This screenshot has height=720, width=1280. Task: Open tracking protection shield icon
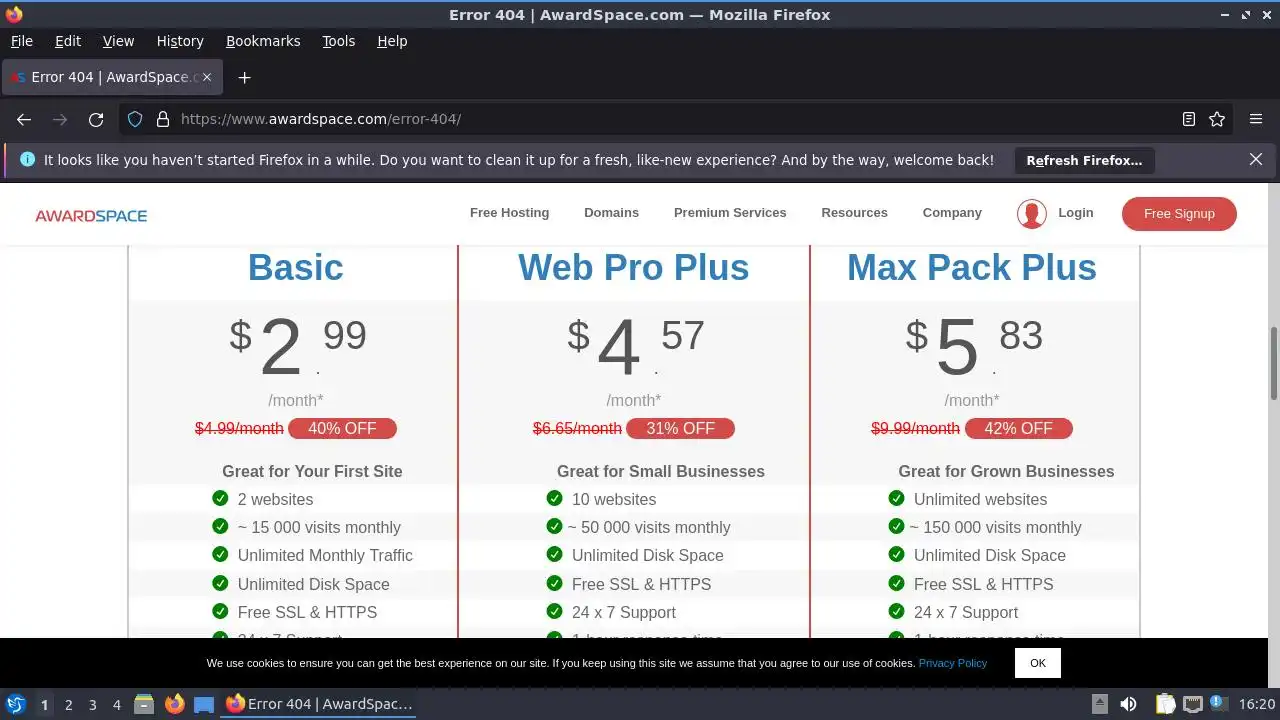click(135, 119)
